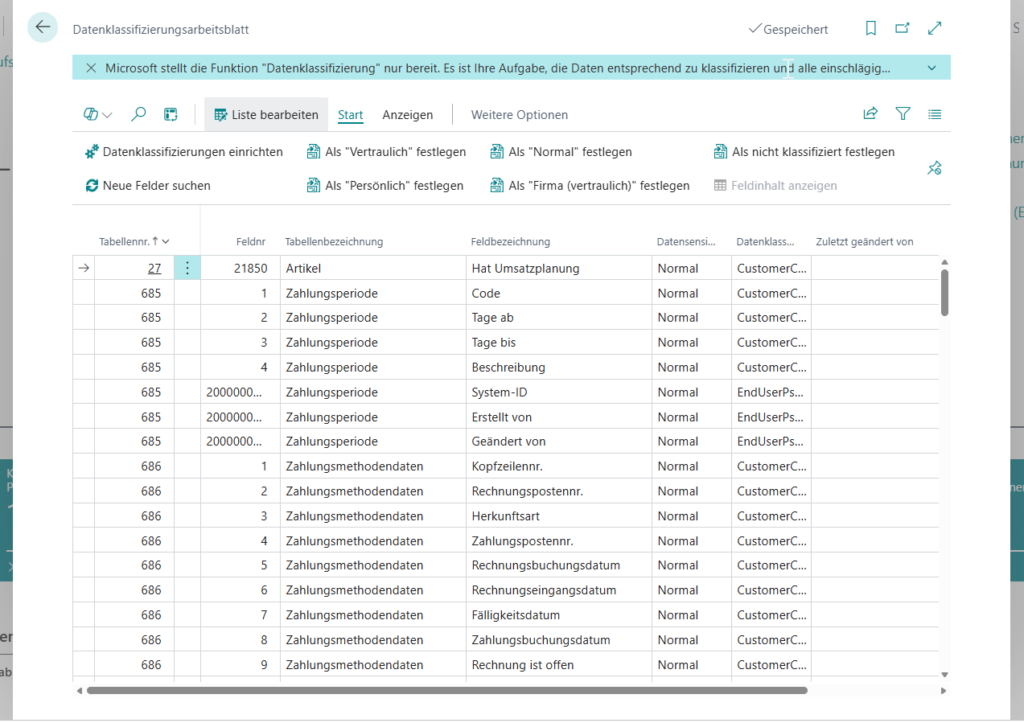1024x723 pixels.
Task: Click the scroll-down arrow of the list
Action: [944, 675]
